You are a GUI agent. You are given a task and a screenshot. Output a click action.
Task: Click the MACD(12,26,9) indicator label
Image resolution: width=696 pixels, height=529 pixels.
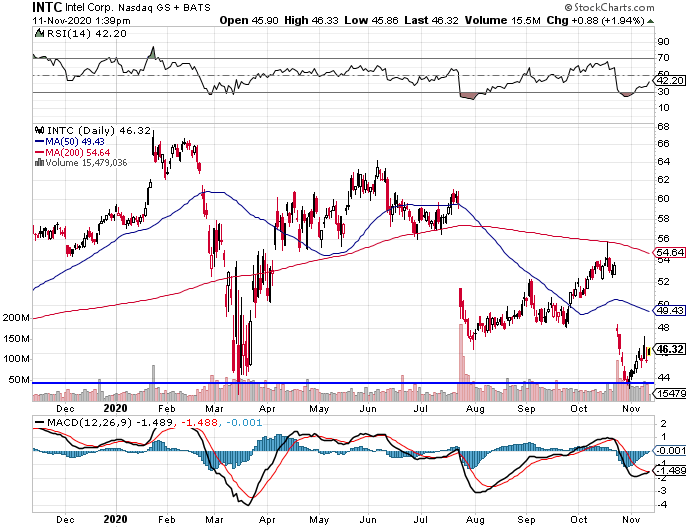click(90, 422)
